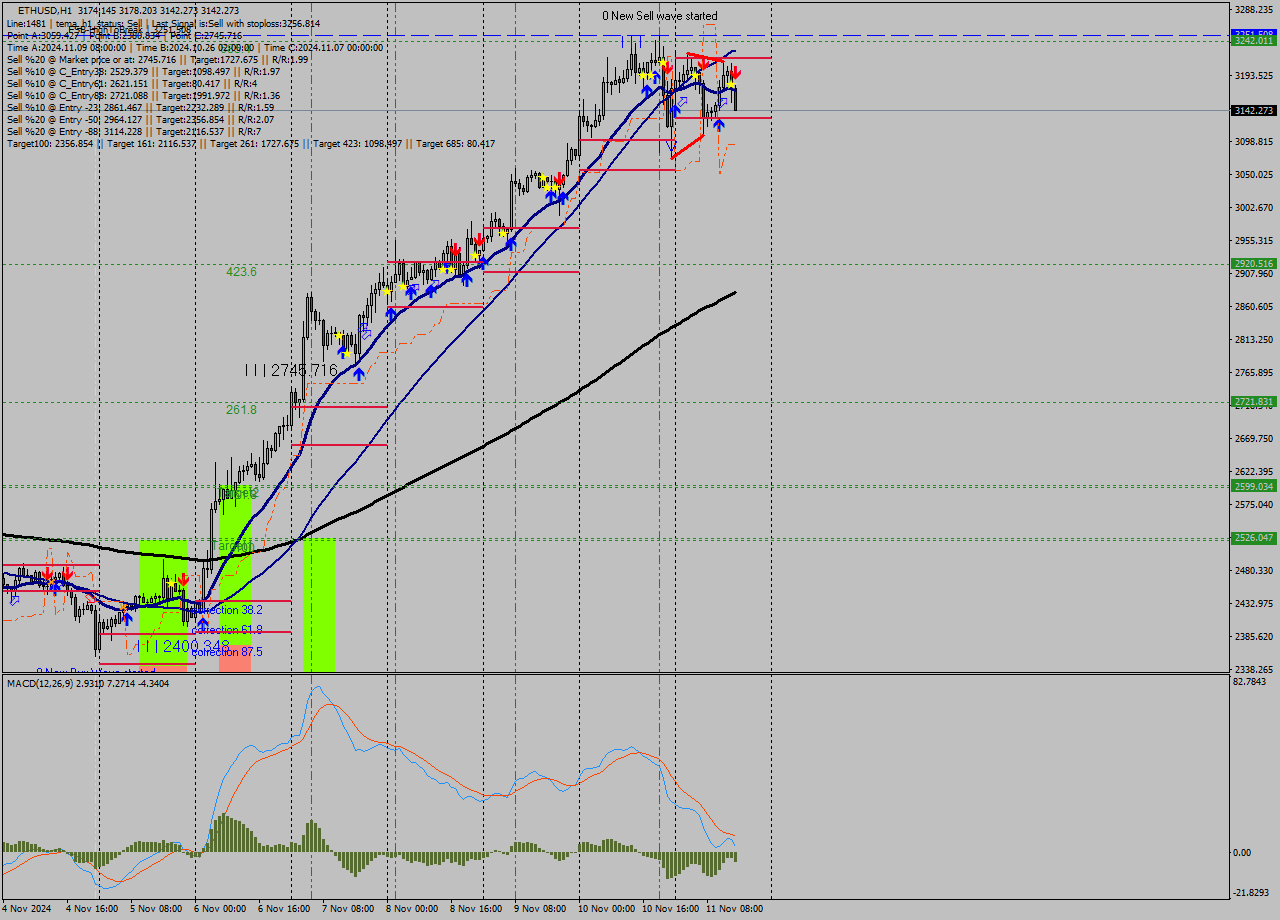Select the '4 Nov 16:00' time label
Viewport: 1280px width, 920px height.
93,909
